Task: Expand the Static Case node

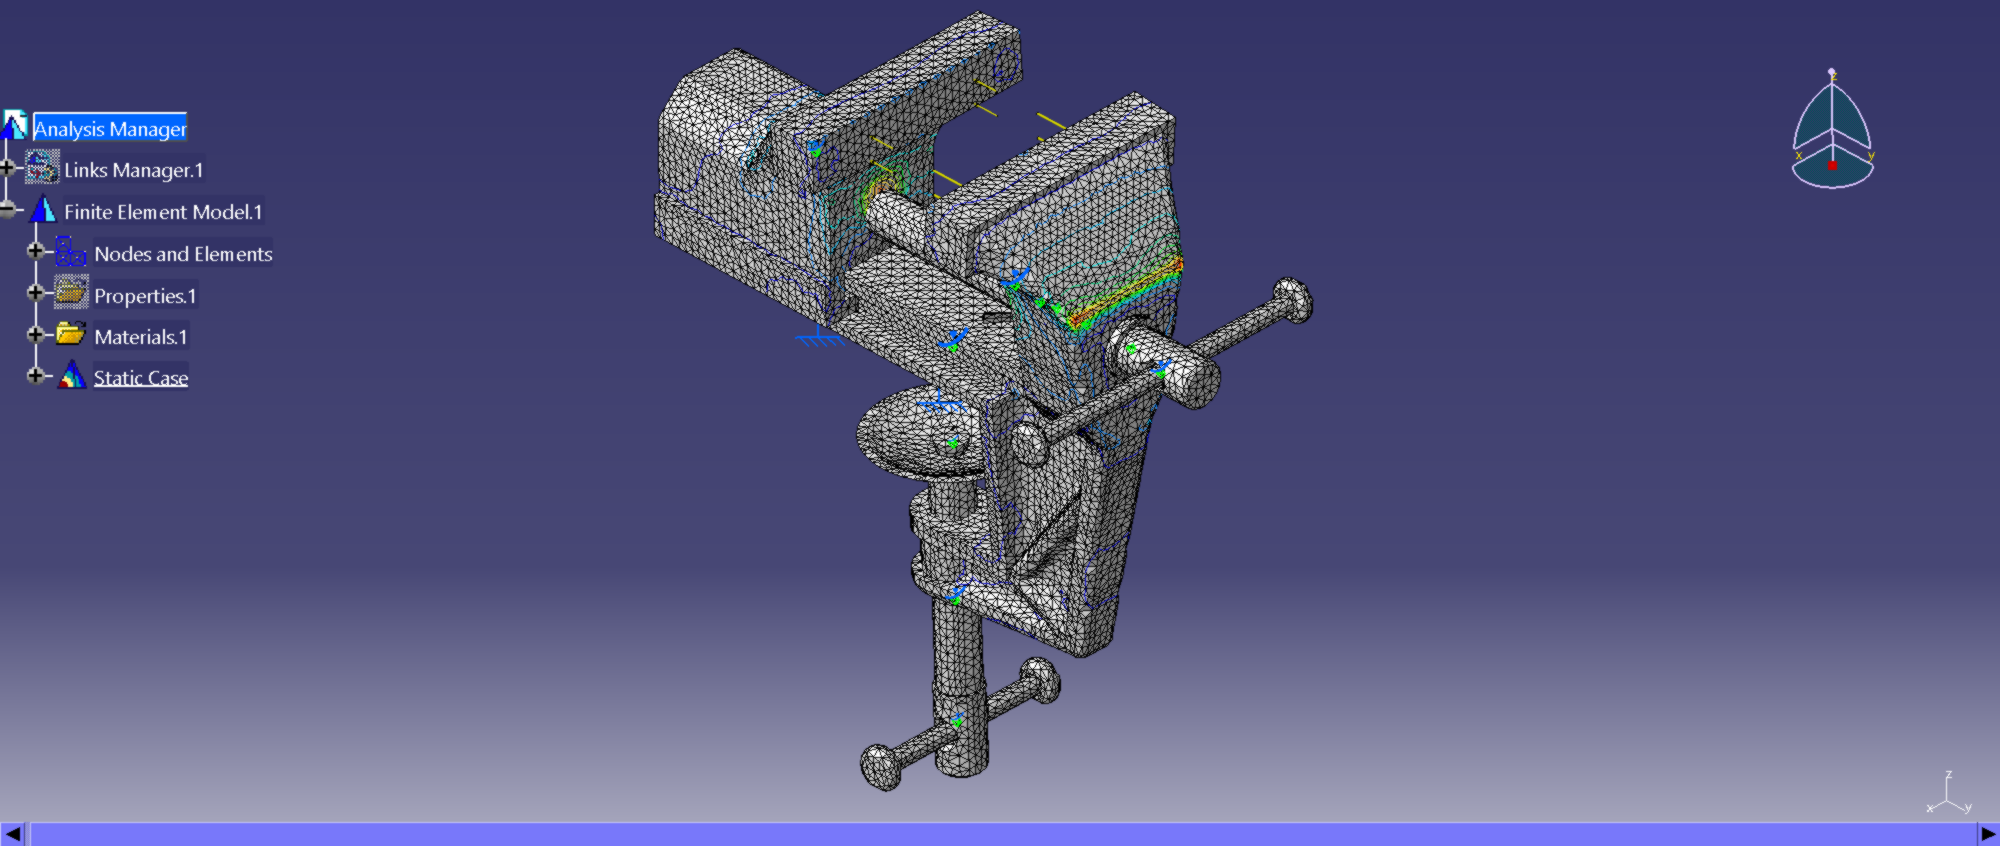Action: [x=36, y=376]
